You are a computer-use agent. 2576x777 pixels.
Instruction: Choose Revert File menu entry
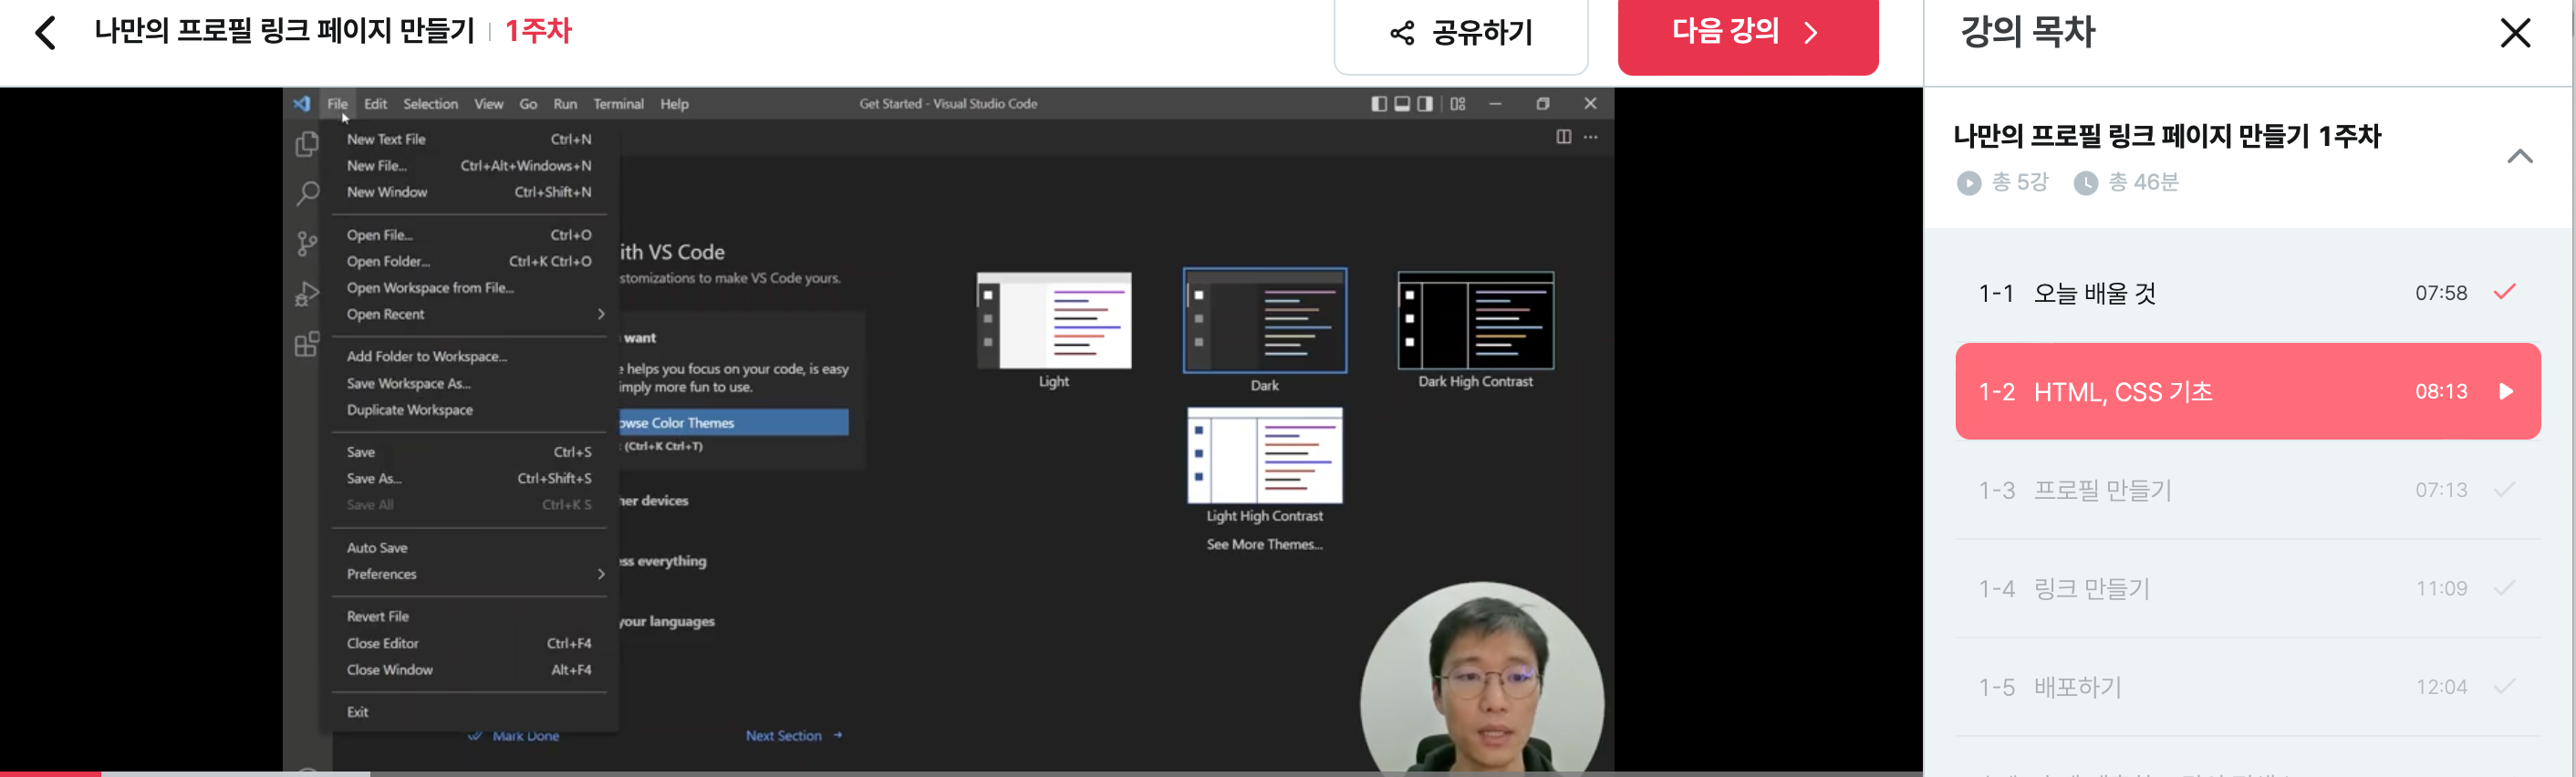[x=469, y=617]
